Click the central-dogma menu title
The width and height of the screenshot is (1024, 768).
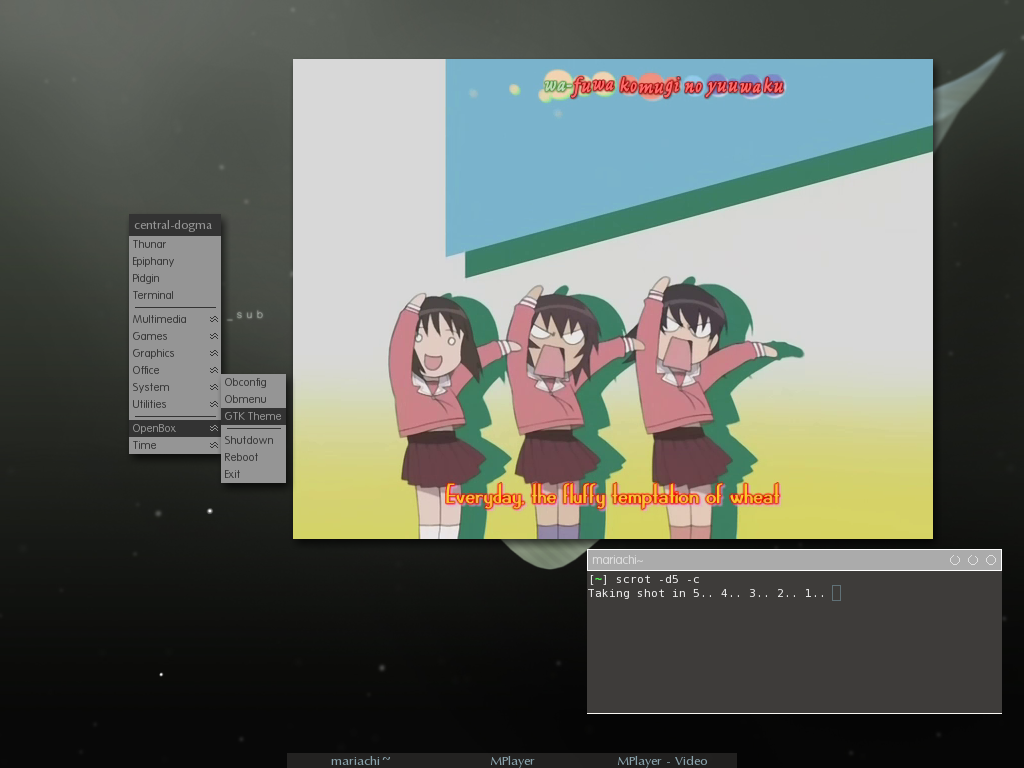(174, 225)
